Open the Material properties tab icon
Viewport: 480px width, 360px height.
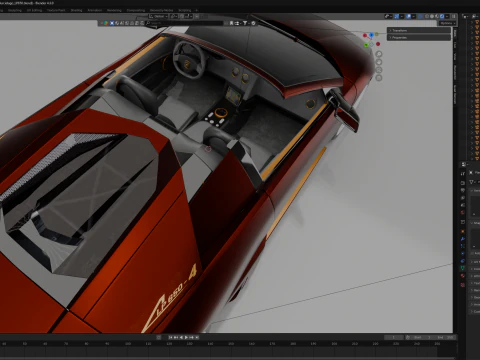pos(463,276)
